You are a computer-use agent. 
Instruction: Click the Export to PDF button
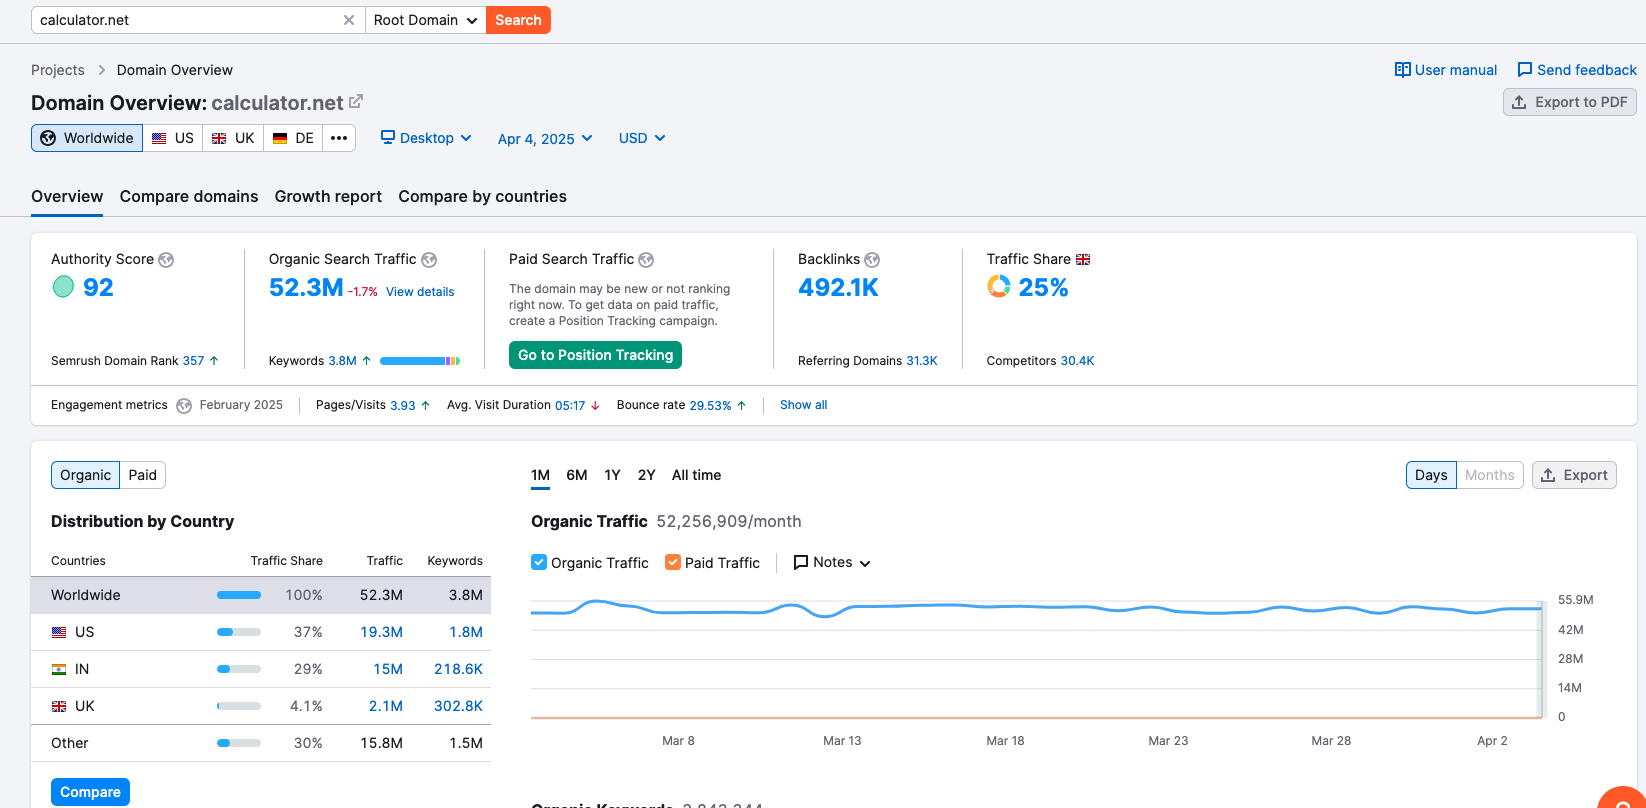1570,102
